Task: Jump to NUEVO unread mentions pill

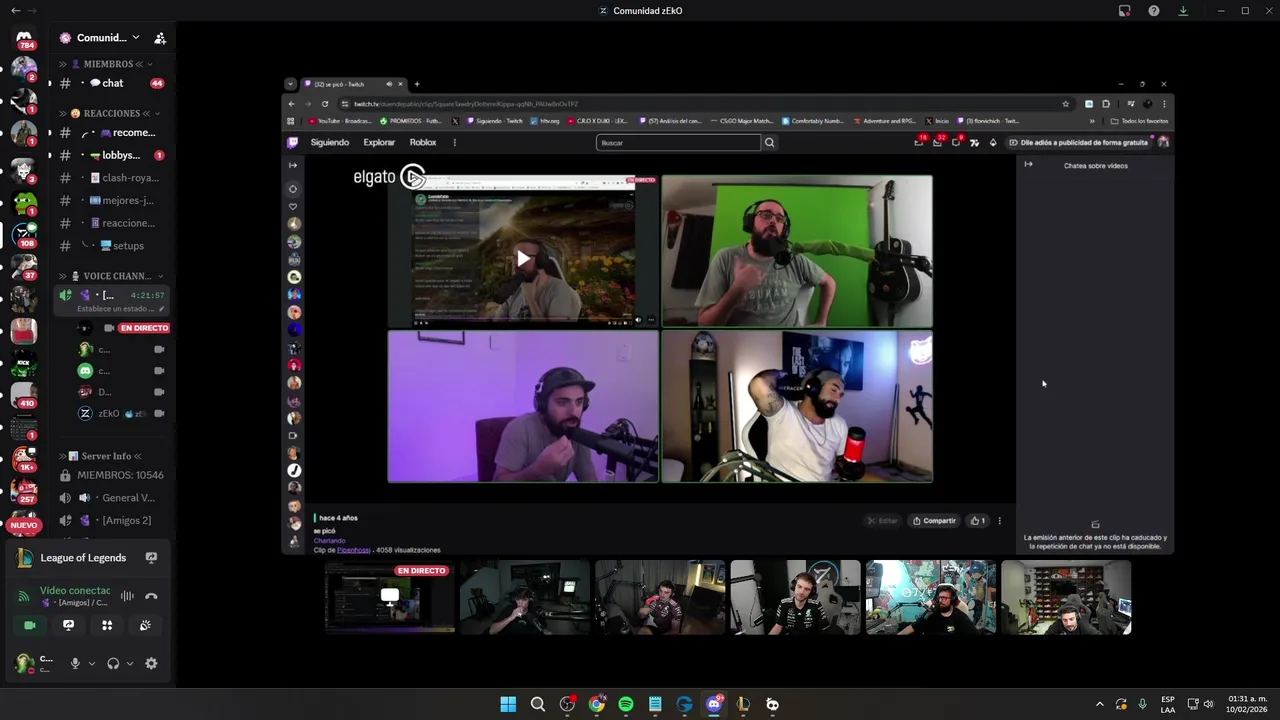Action: click(24, 525)
